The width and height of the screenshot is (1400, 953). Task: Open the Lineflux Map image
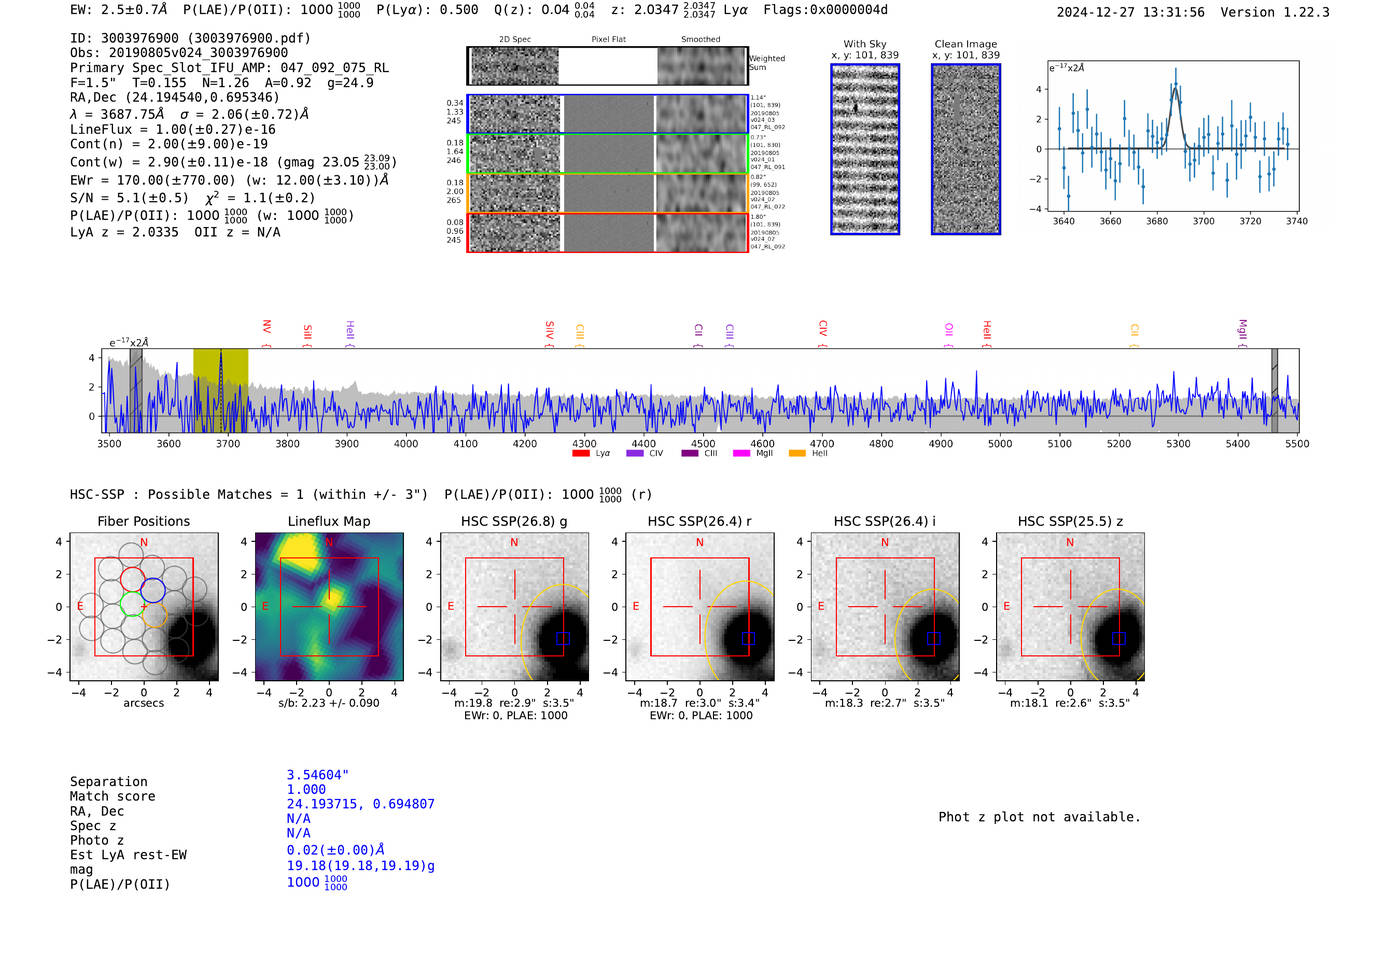[329, 606]
